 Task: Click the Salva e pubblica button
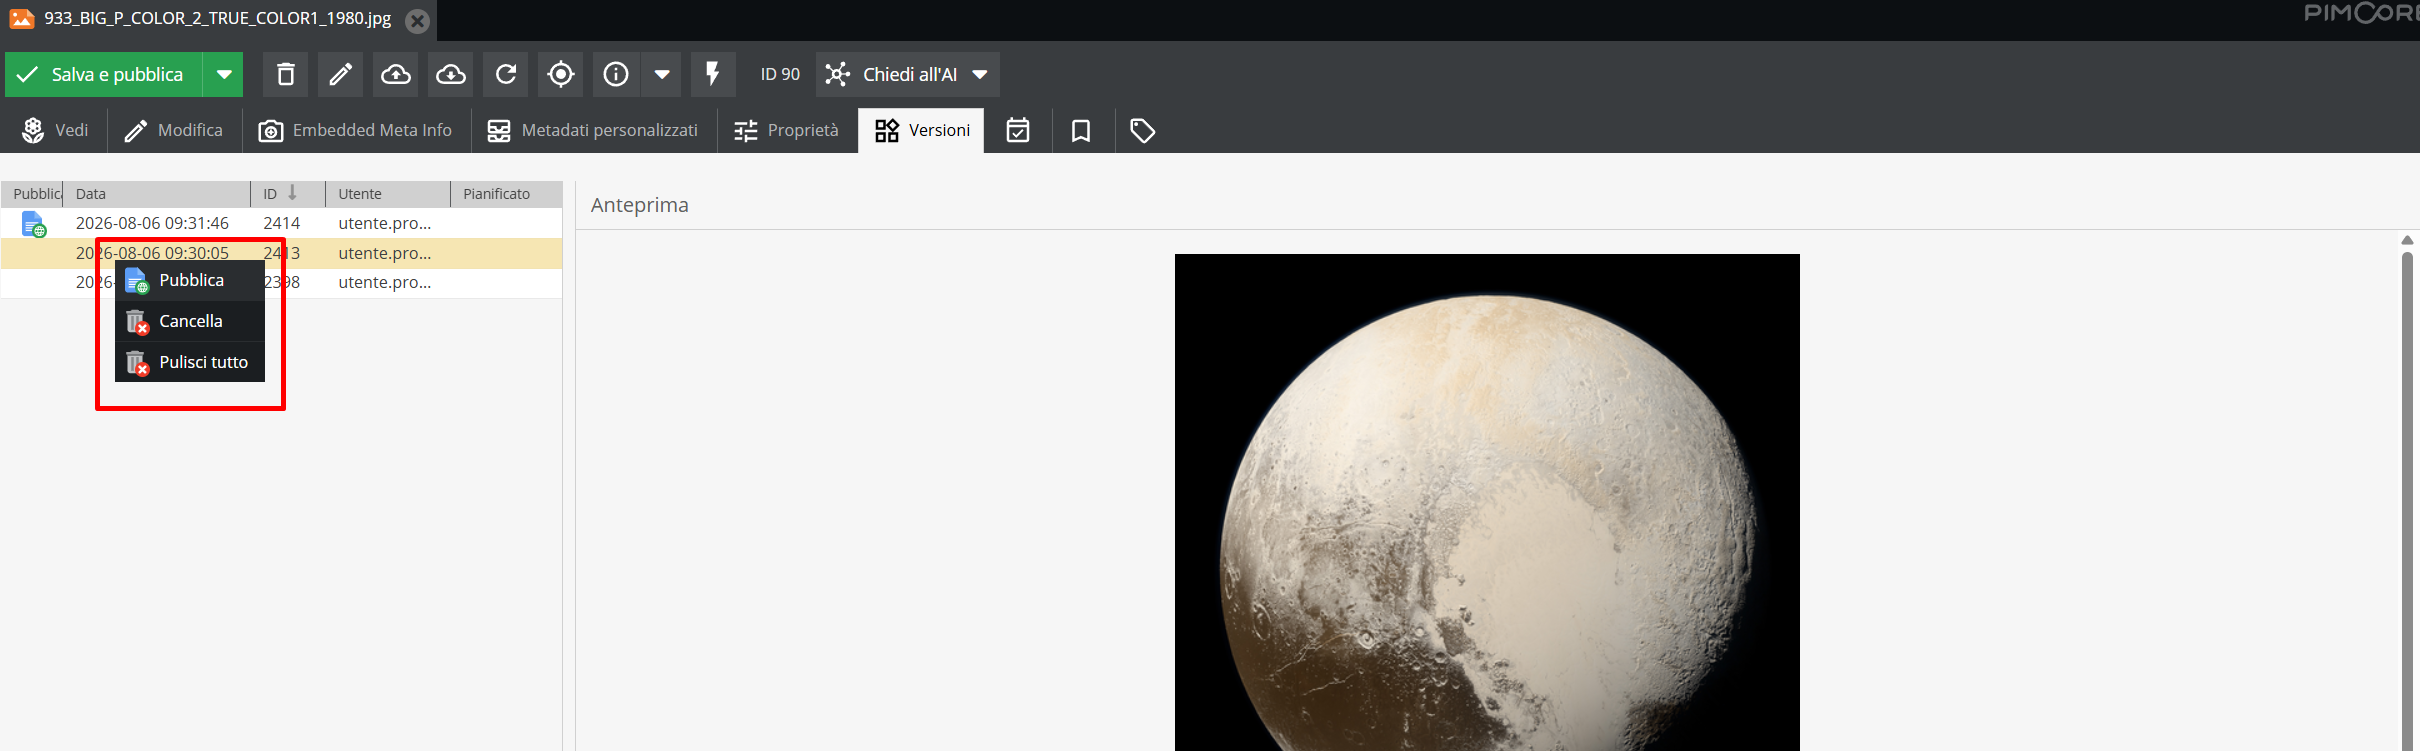pyautogui.click(x=104, y=74)
